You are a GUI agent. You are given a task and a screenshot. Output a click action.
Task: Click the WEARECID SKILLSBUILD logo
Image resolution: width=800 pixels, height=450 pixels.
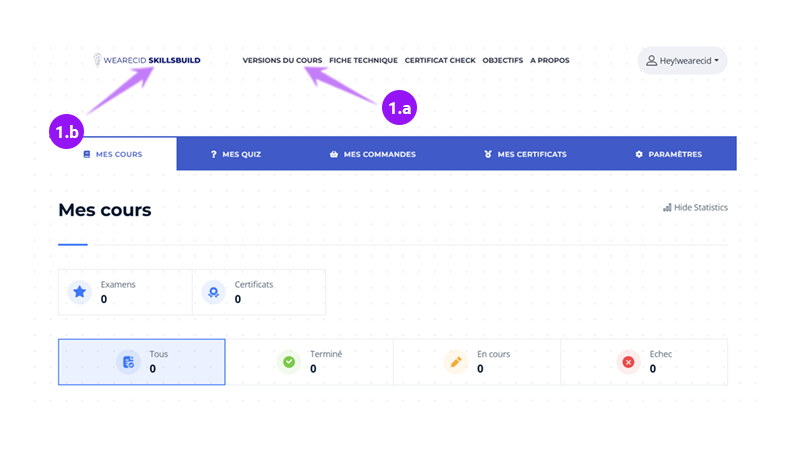pos(146,60)
